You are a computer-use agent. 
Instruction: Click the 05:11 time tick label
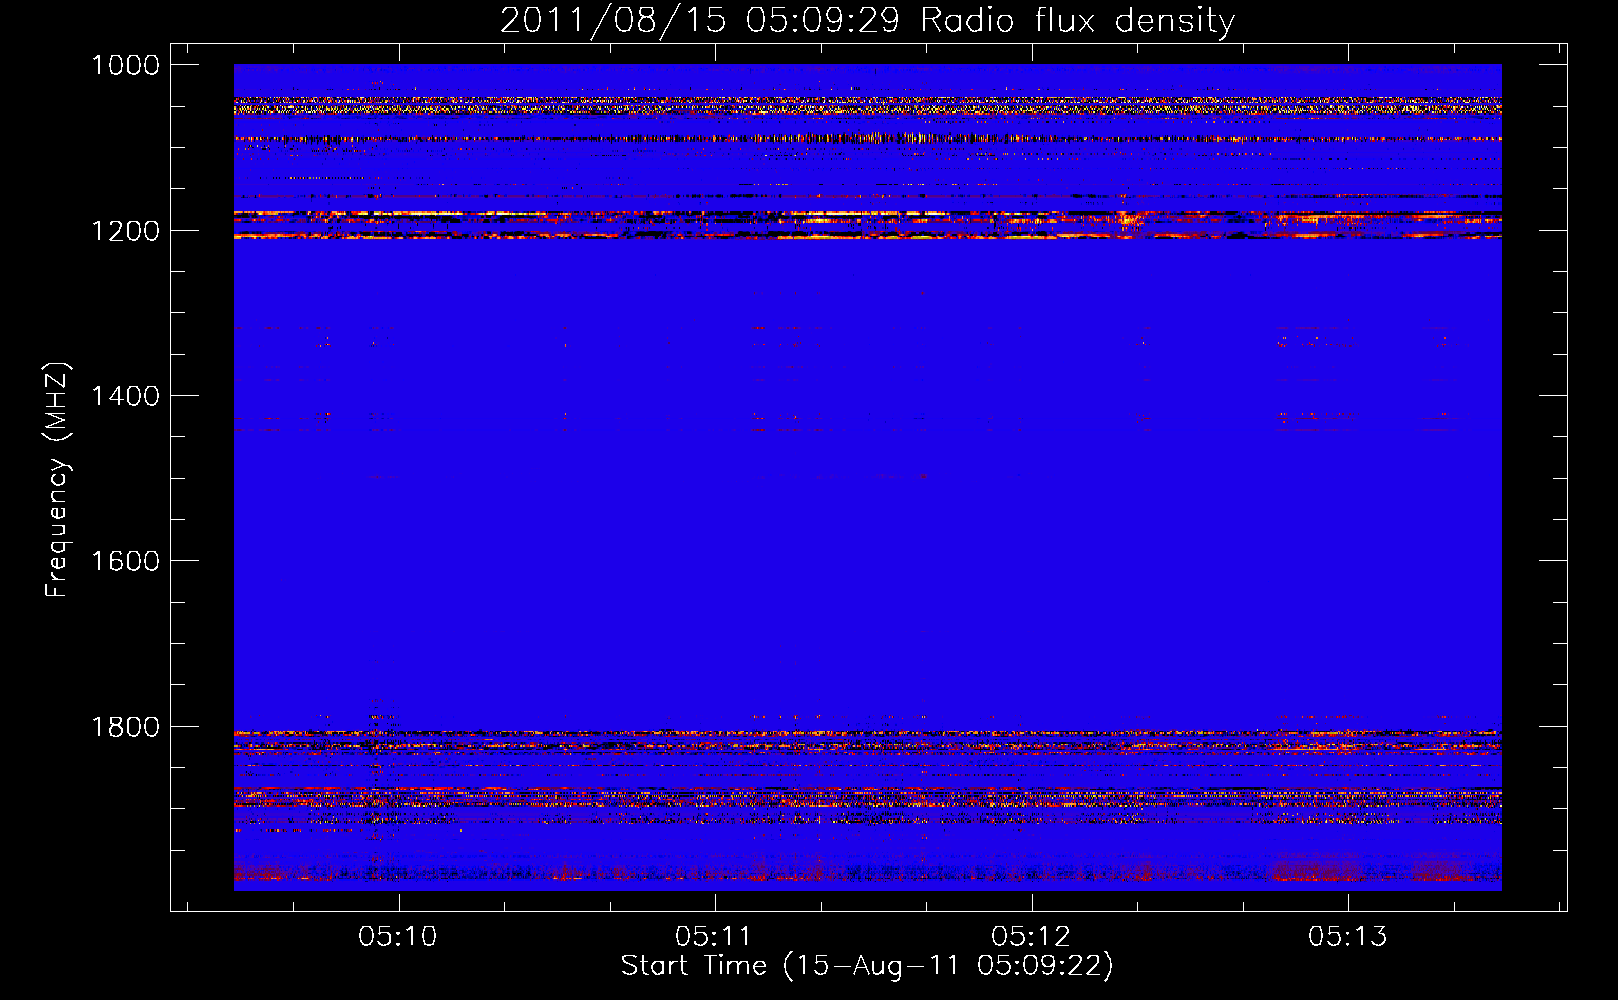pyautogui.click(x=714, y=936)
